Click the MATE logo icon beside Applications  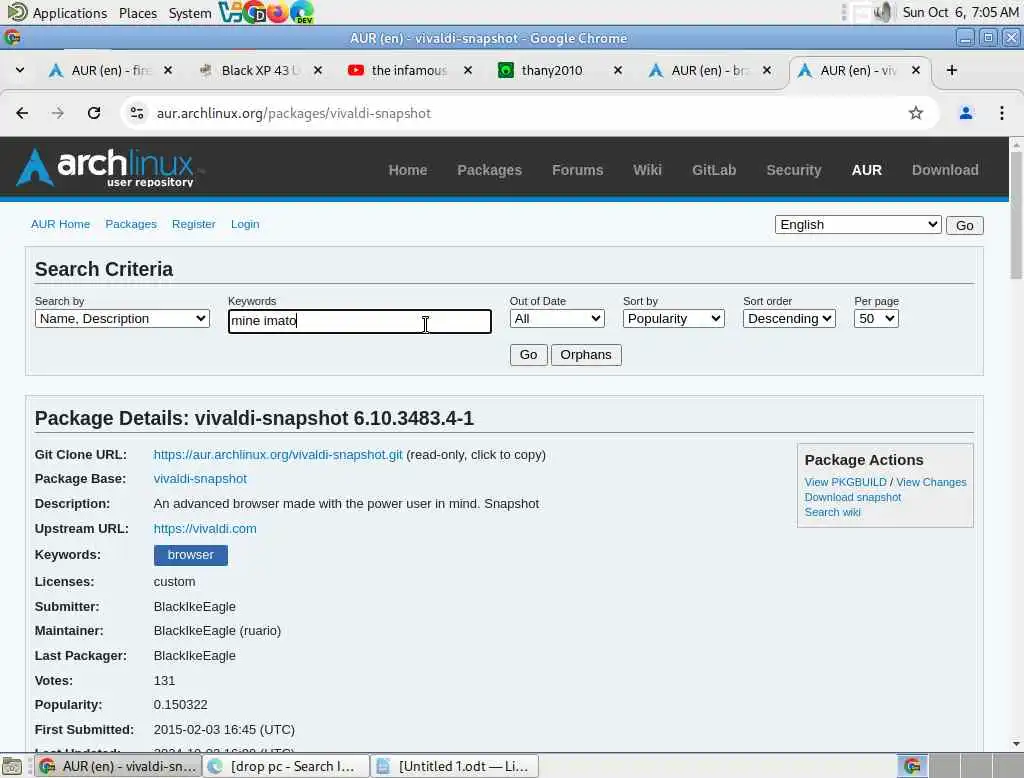click(17, 12)
